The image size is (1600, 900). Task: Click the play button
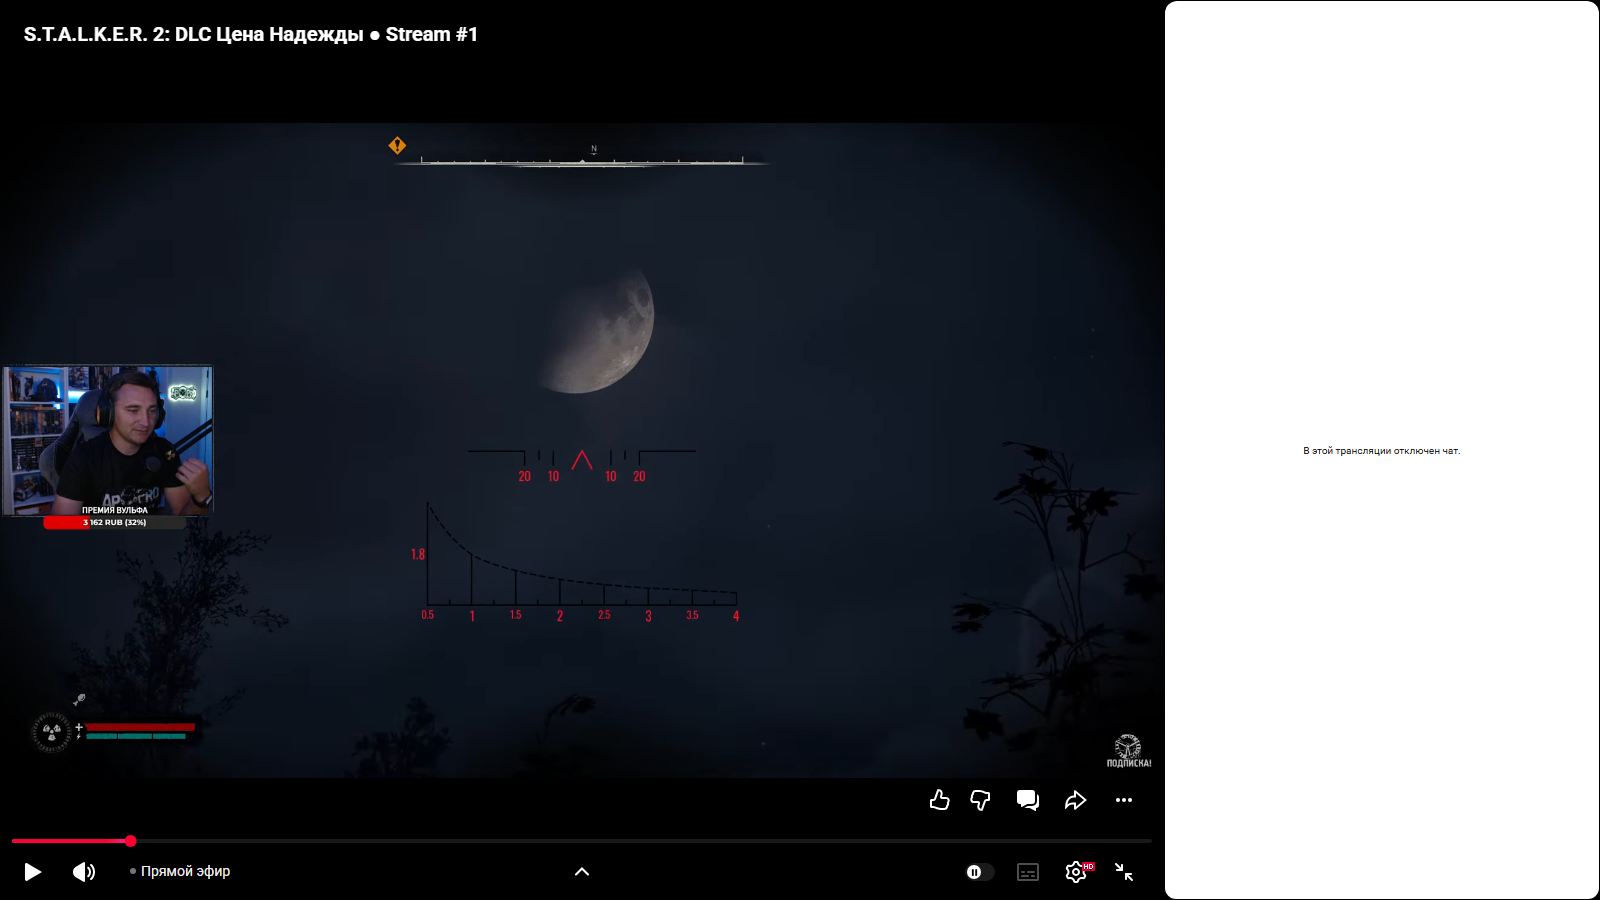pos(32,872)
